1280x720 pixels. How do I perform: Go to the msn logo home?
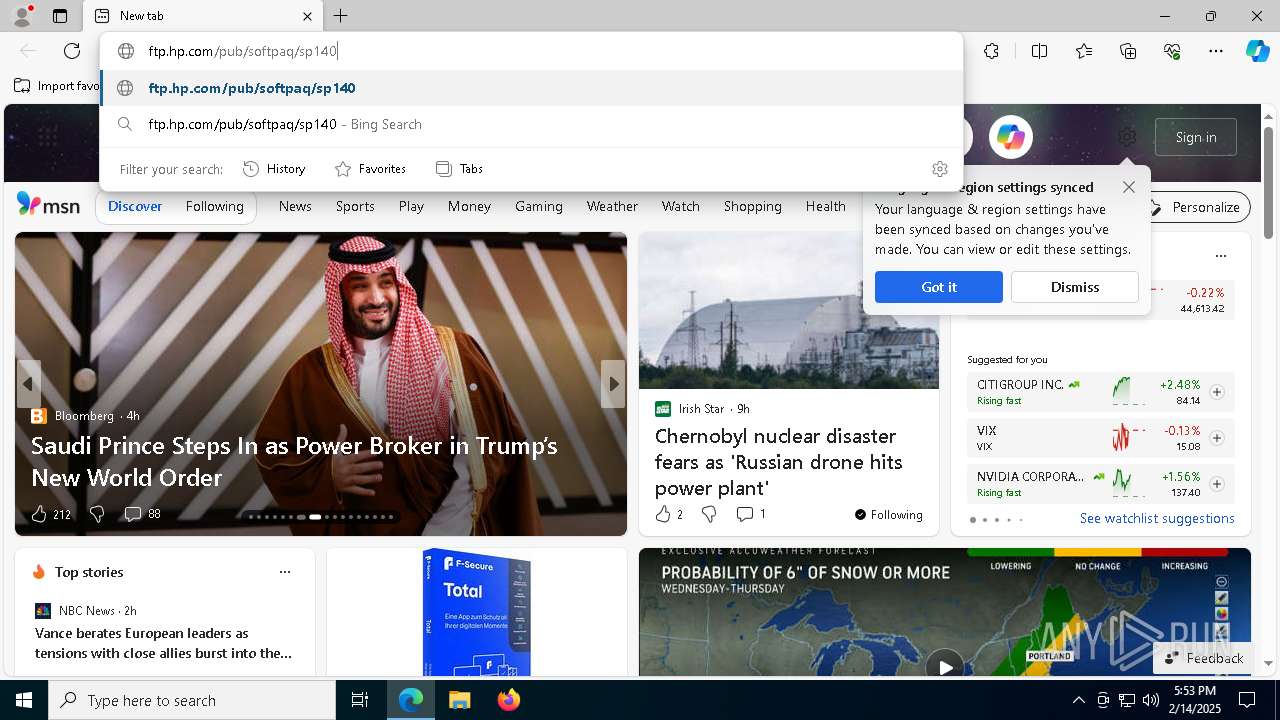(x=48, y=205)
